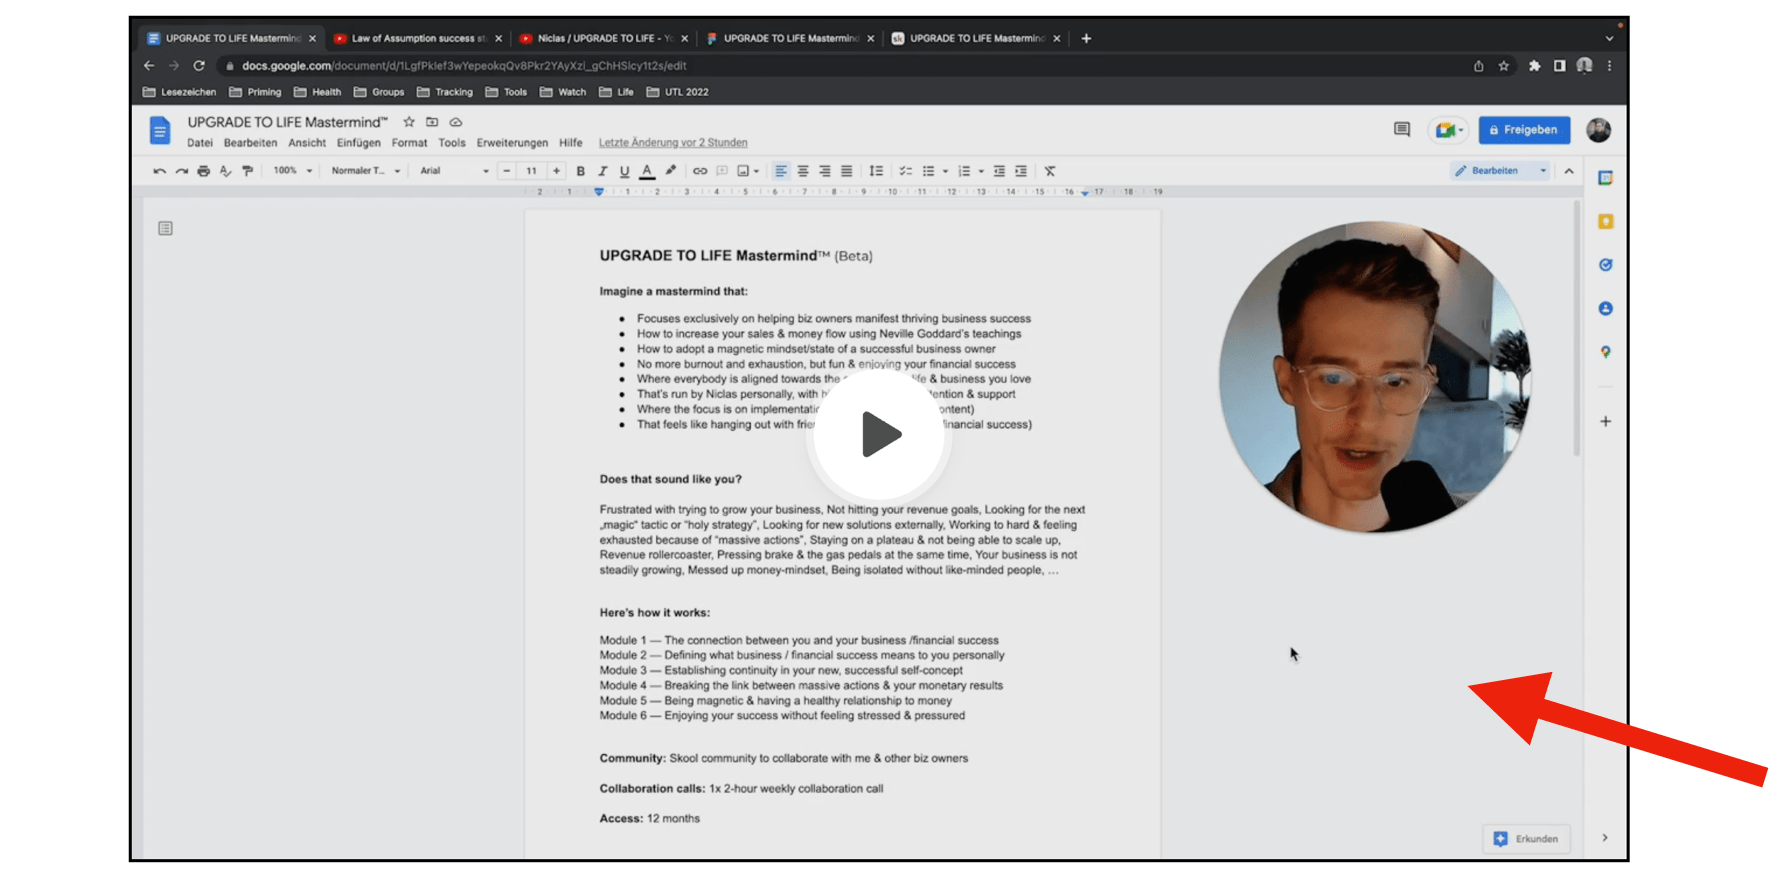The height and width of the screenshot is (892, 1782).
Task: Toggle underline formatting
Action: pos(624,171)
